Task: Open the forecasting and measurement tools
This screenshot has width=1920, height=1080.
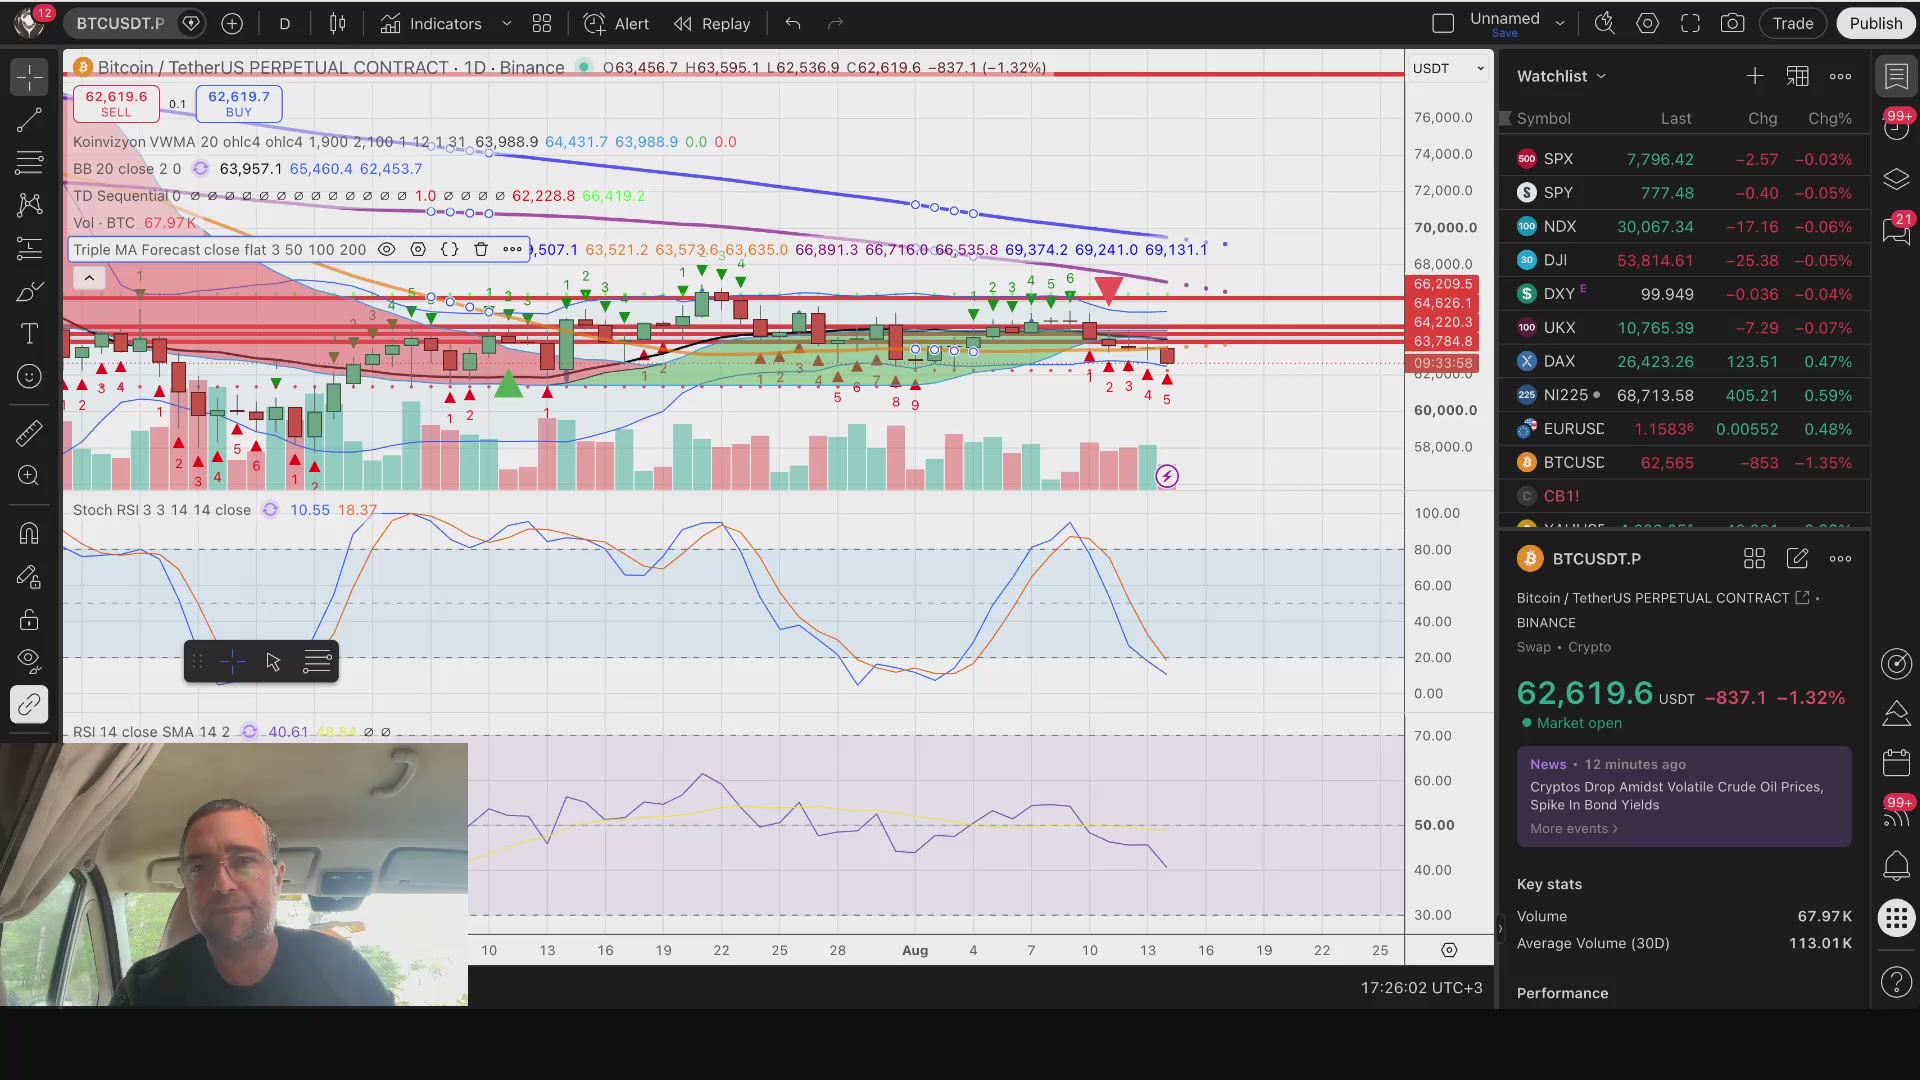Action: tap(29, 248)
